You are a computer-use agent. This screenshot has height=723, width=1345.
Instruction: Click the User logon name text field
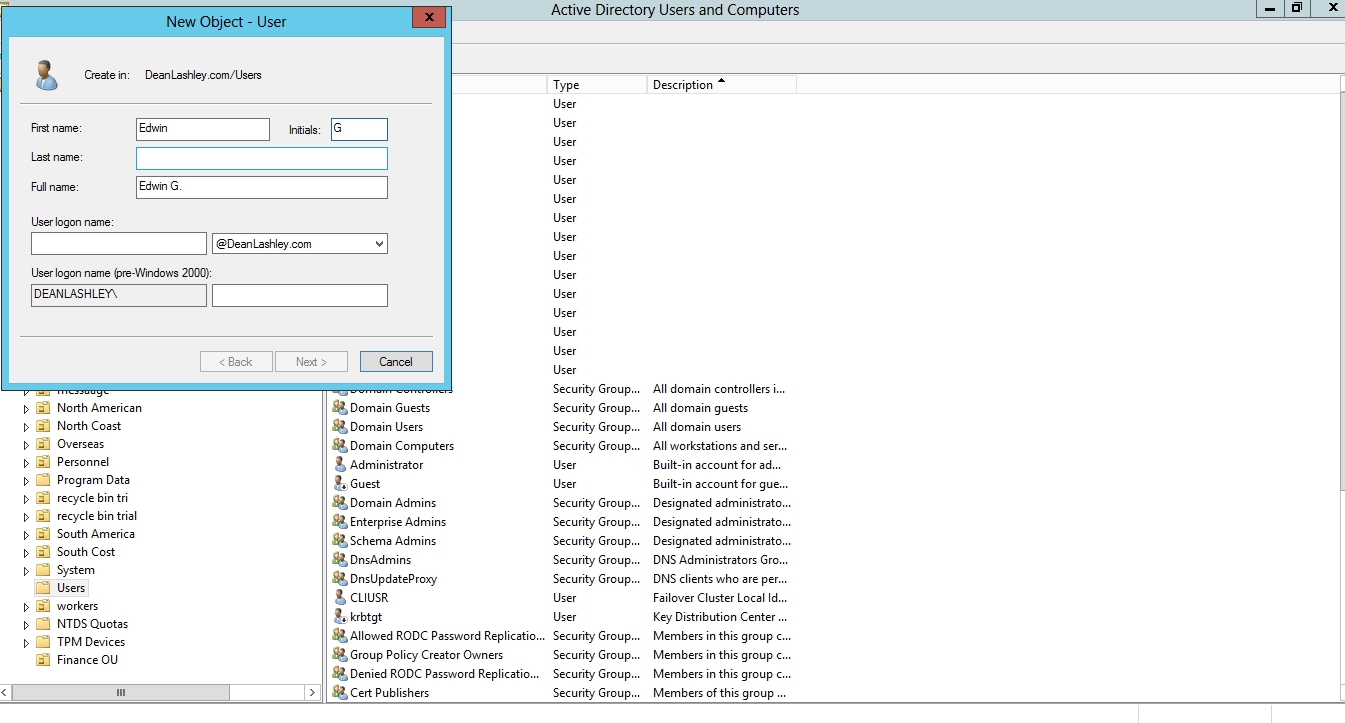tap(118, 244)
